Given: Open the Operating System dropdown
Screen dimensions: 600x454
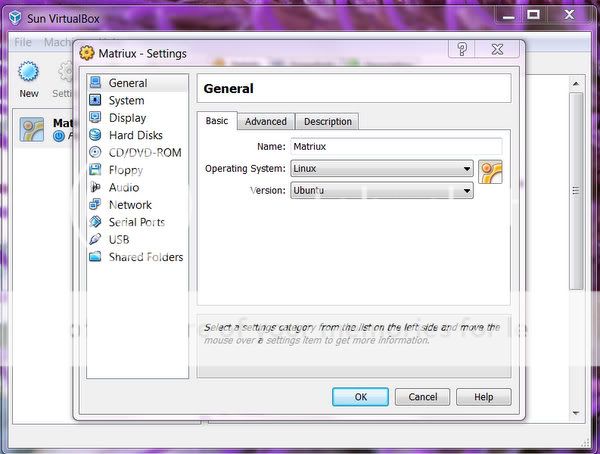Looking at the screenshot, I should coord(382,168).
